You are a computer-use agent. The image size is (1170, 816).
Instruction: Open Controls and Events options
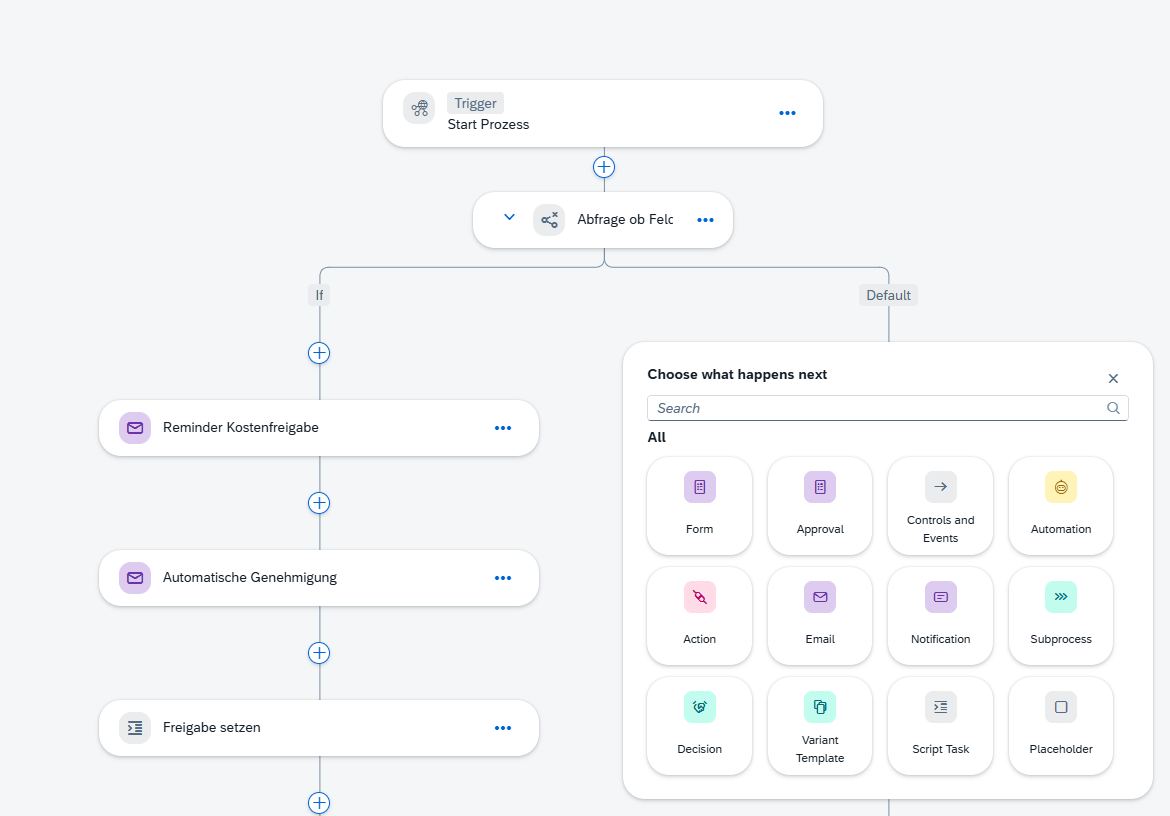click(940, 506)
